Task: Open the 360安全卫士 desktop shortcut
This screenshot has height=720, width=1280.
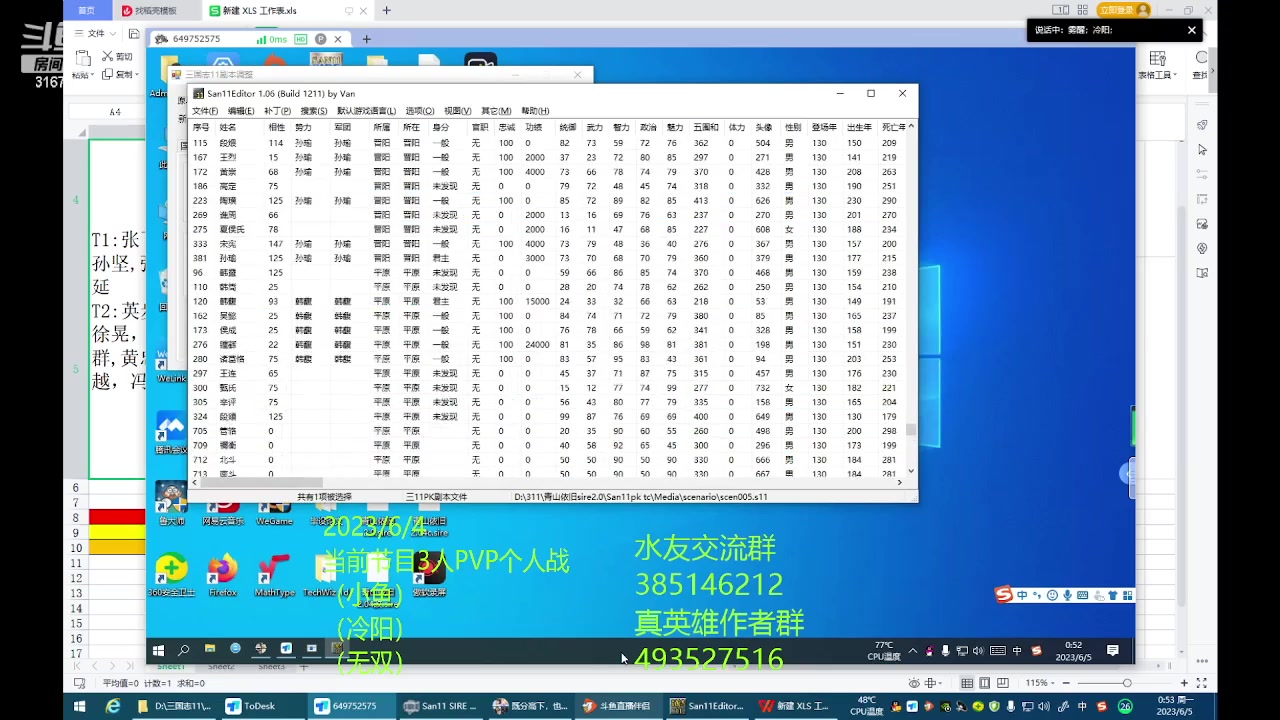Action: coord(171,575)
